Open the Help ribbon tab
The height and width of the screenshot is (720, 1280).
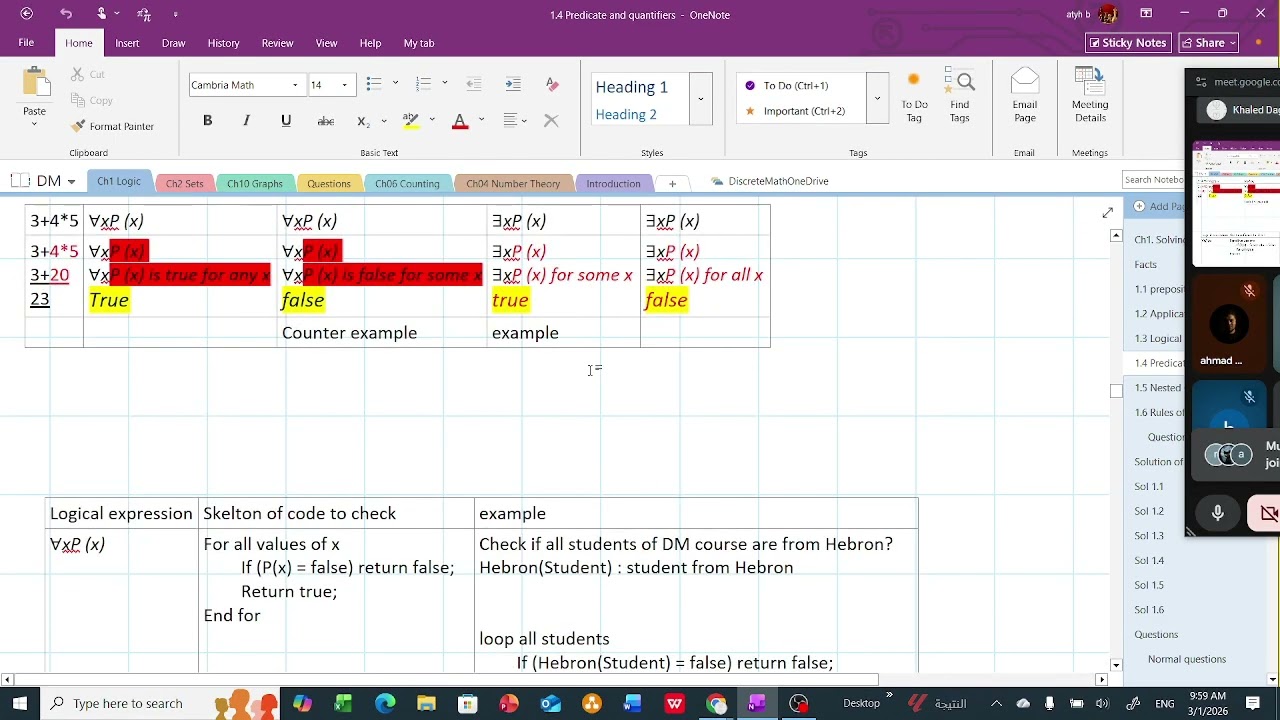(370, 43)
